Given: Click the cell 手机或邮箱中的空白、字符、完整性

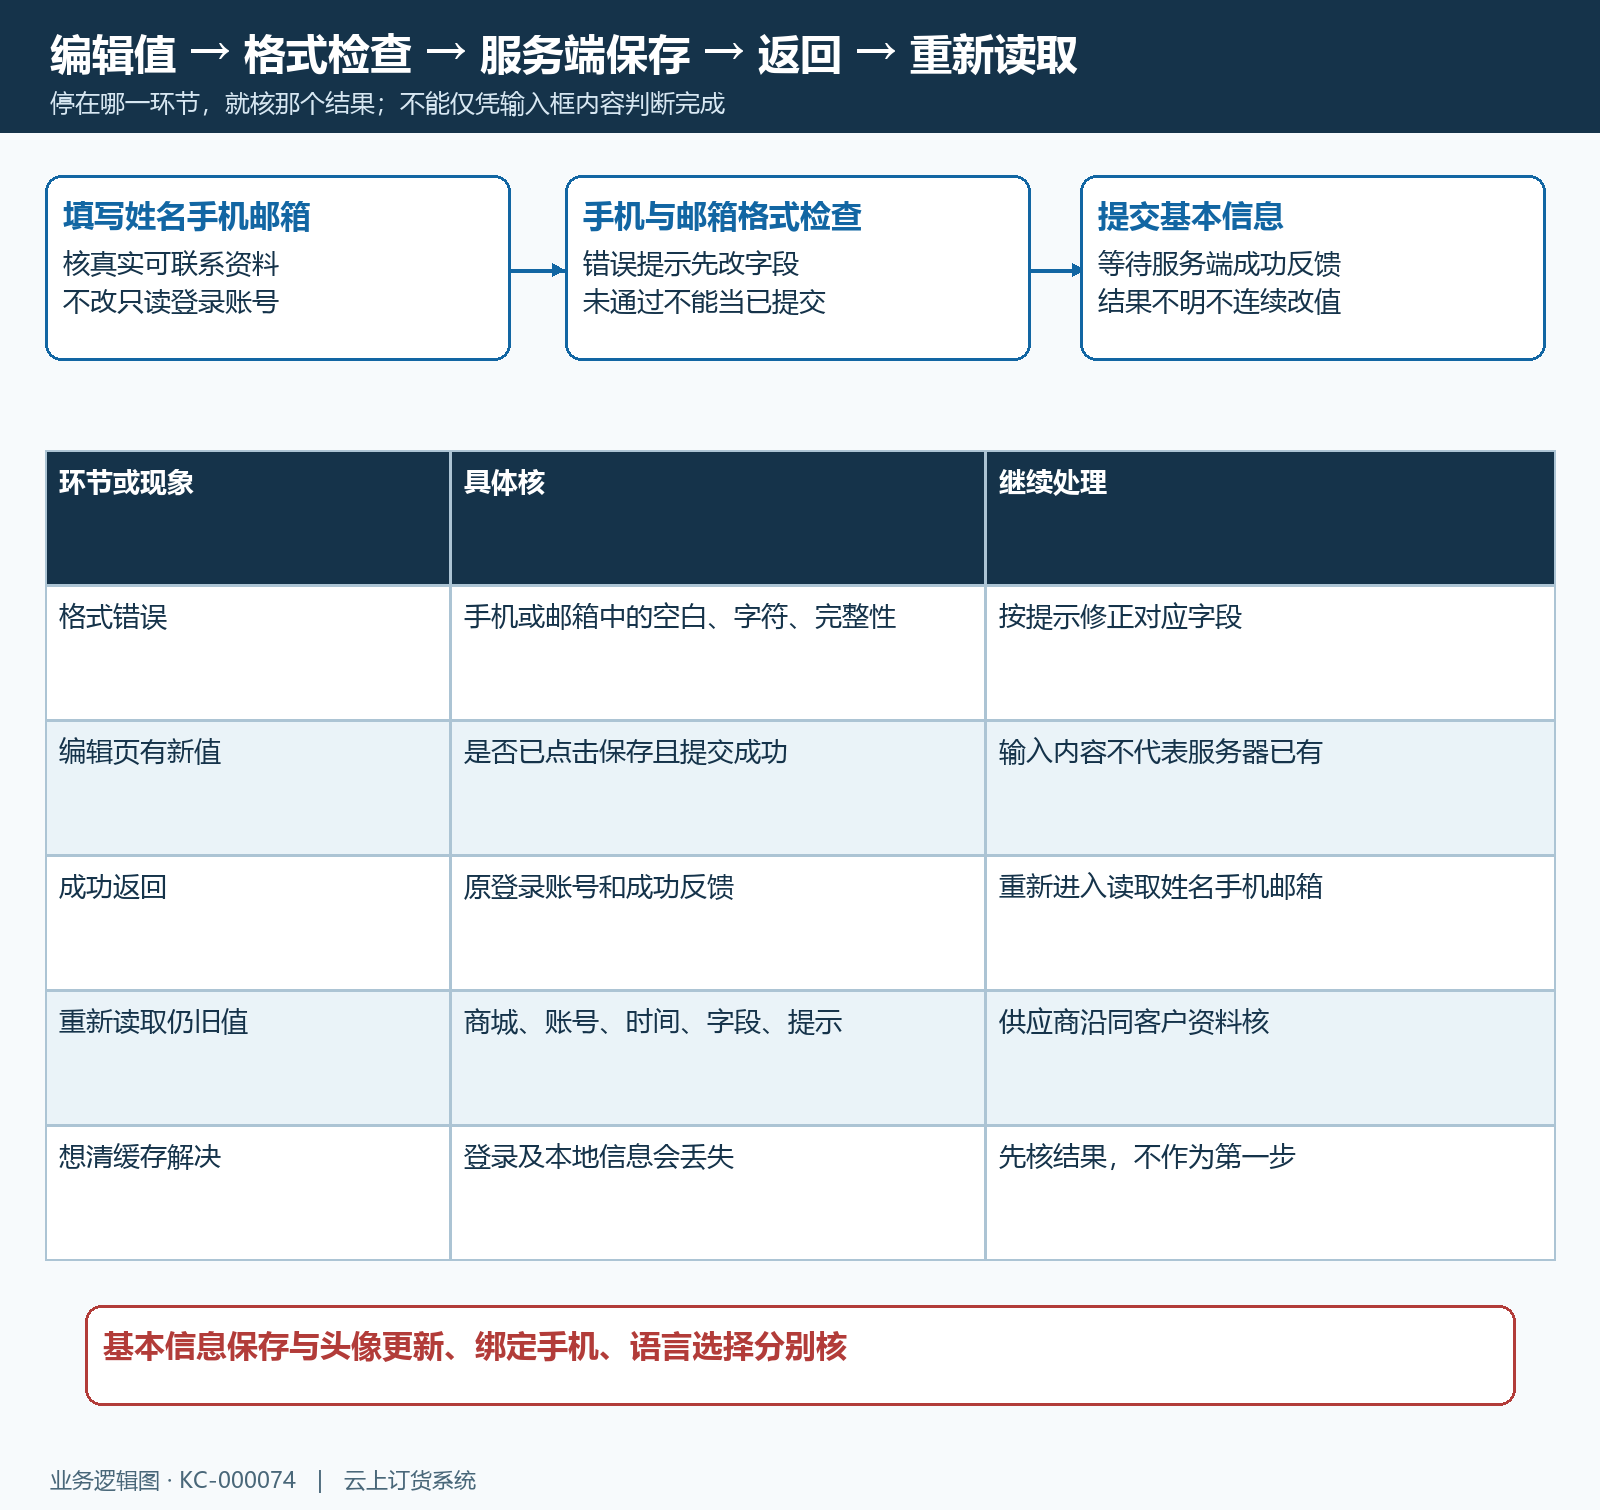Looking at the screenshot, I should (718, 653).
